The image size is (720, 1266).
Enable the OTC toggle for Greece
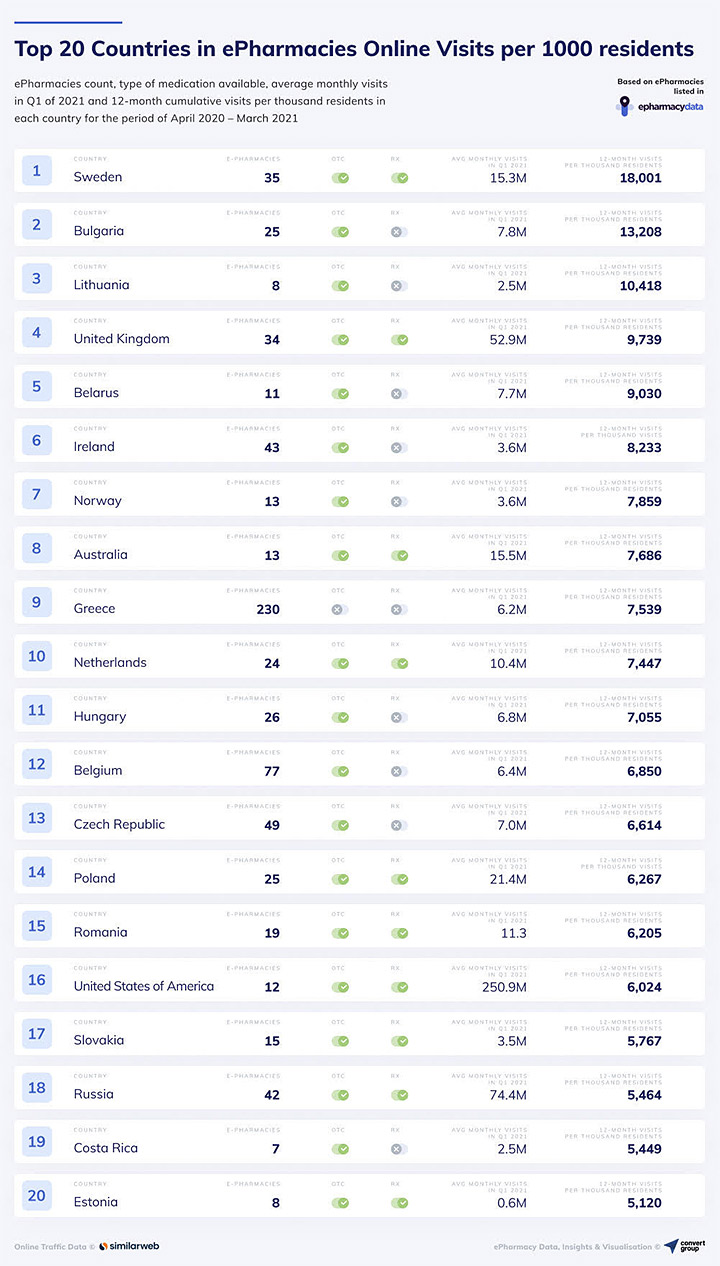(x=340, y=610)
